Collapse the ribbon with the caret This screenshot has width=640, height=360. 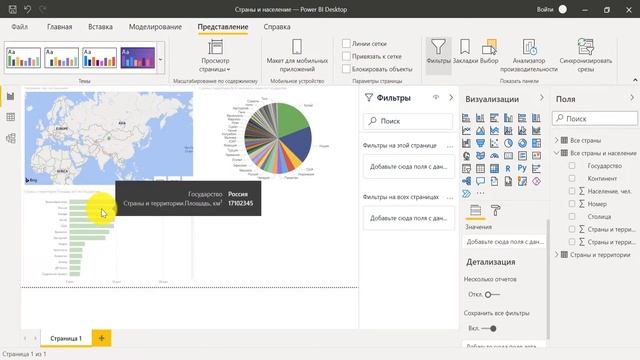635,80
